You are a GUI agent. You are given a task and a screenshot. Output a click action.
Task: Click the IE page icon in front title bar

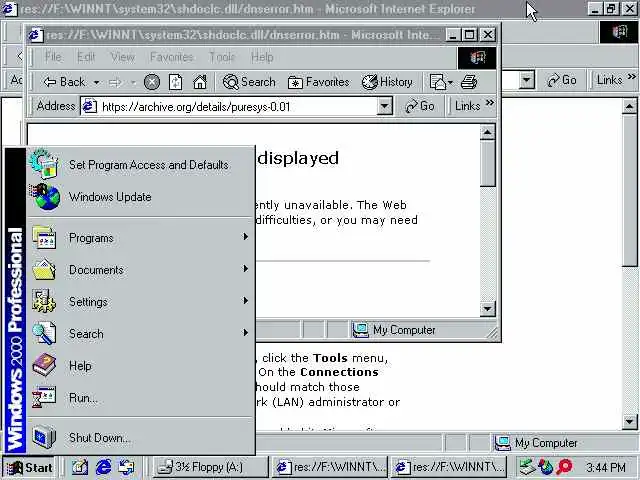35,35
